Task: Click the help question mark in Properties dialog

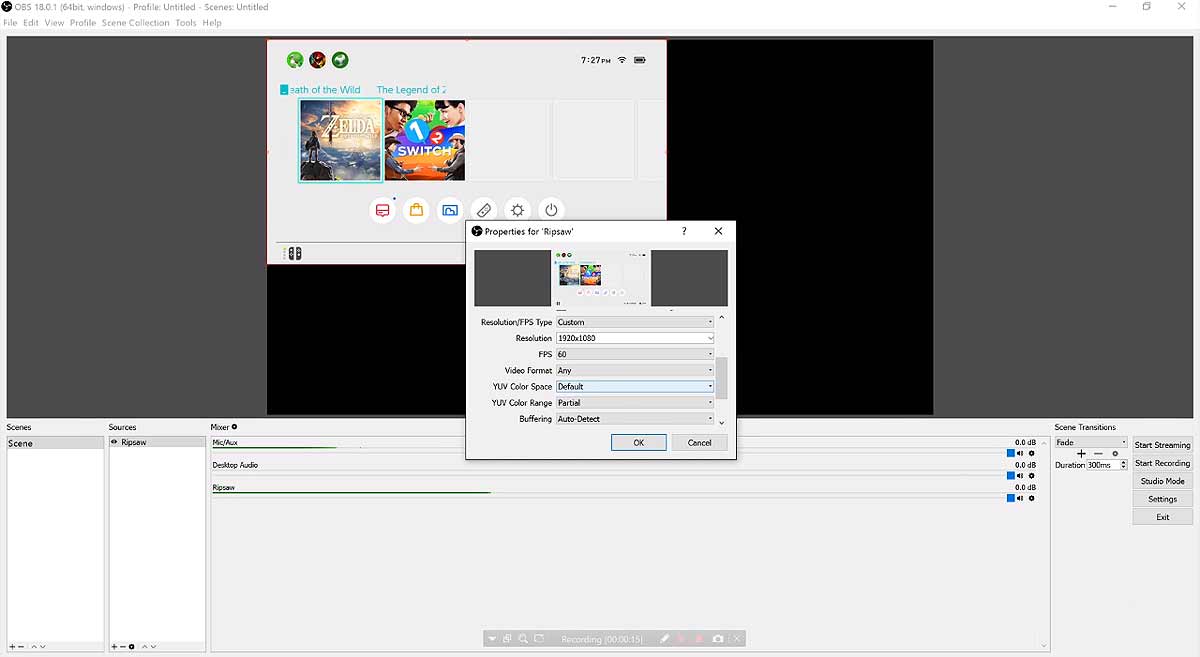Action: tap(684, 231)
